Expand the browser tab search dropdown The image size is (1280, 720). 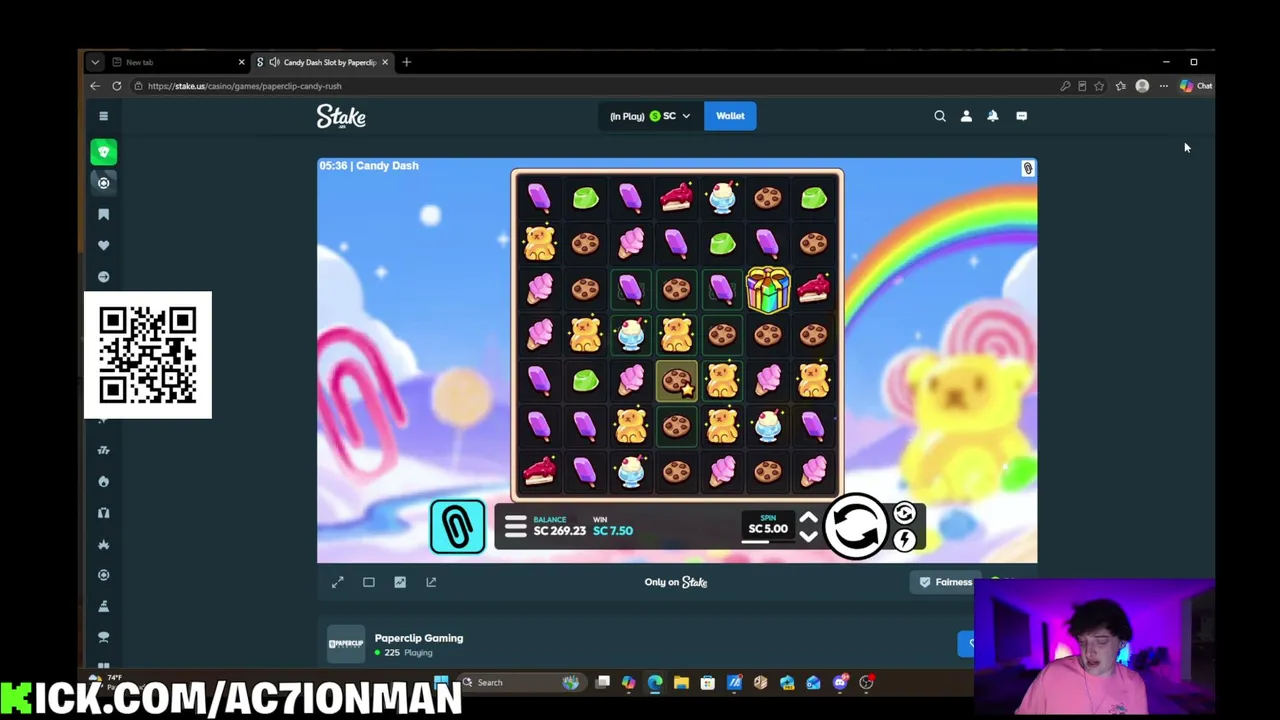(x=95, y=62)
